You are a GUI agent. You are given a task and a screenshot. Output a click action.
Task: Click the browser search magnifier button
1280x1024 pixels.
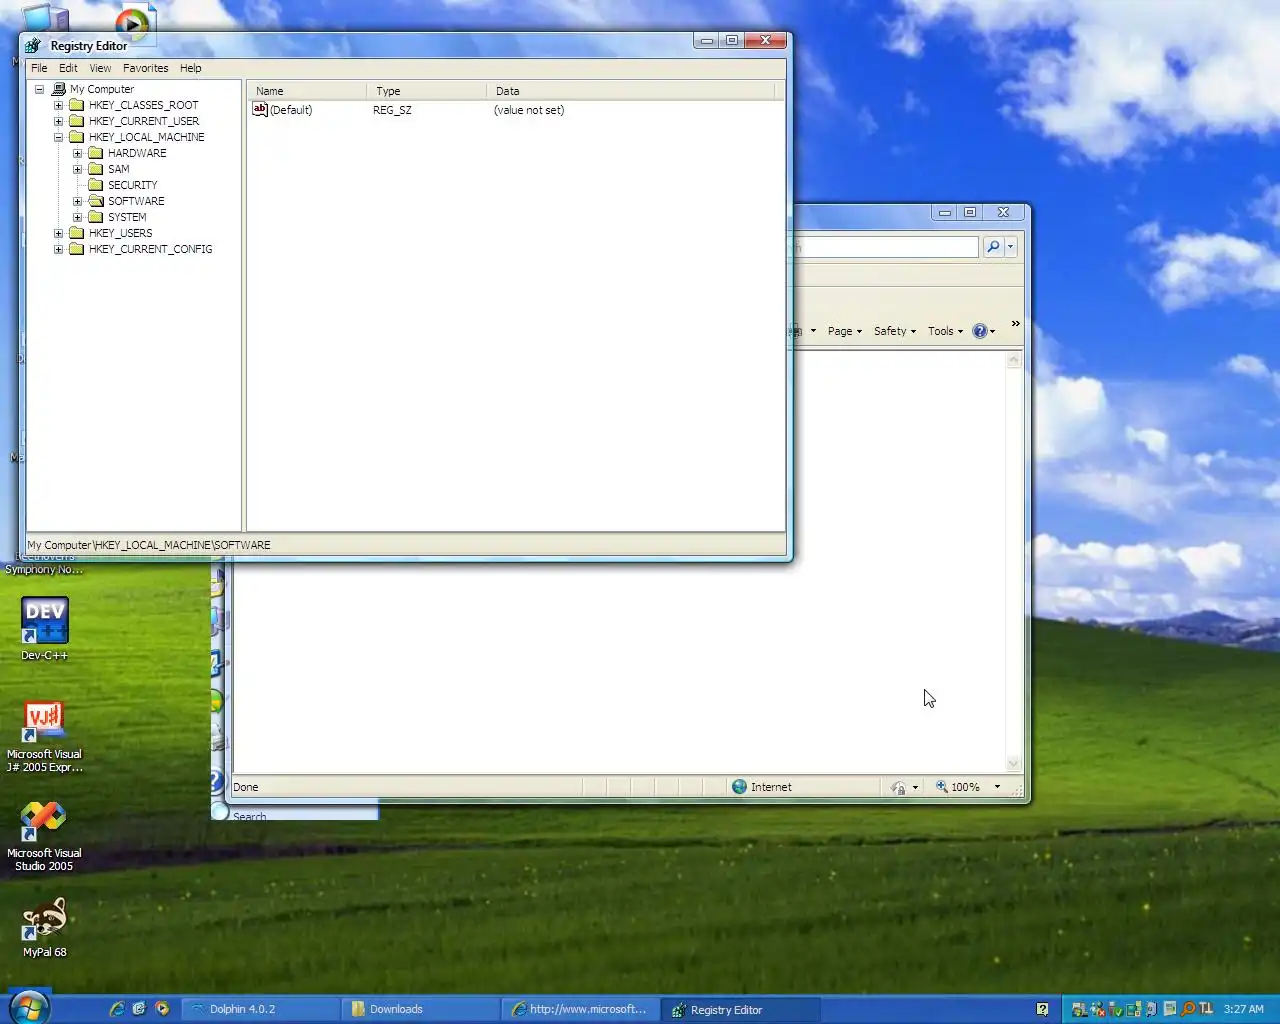click(x=993, y=247)
